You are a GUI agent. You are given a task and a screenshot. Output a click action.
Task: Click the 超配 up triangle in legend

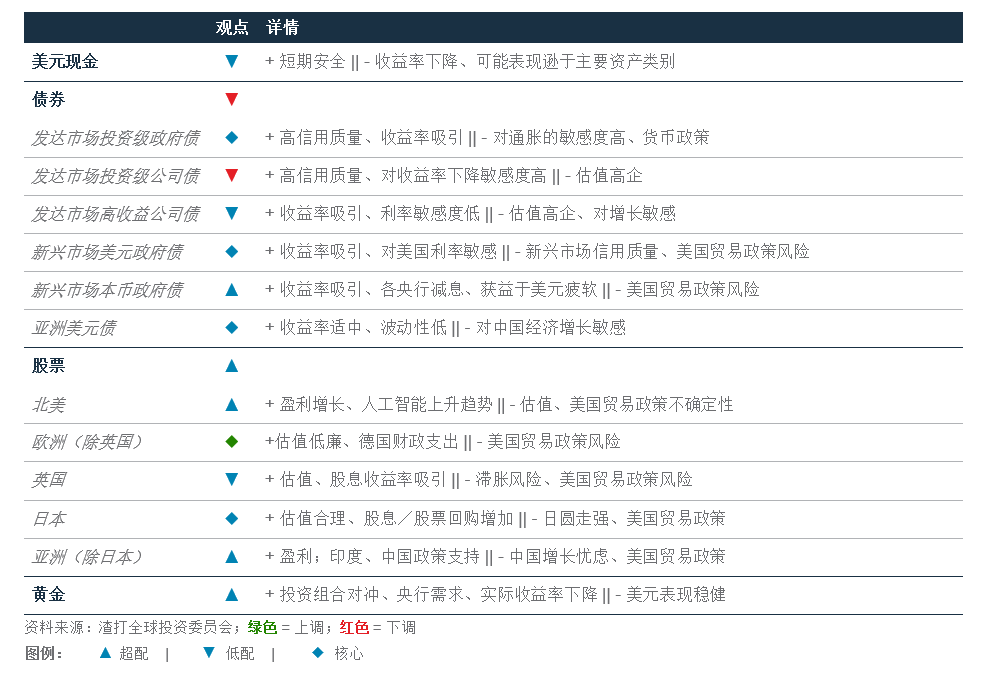pyautogui.click(x=105, y=653)
